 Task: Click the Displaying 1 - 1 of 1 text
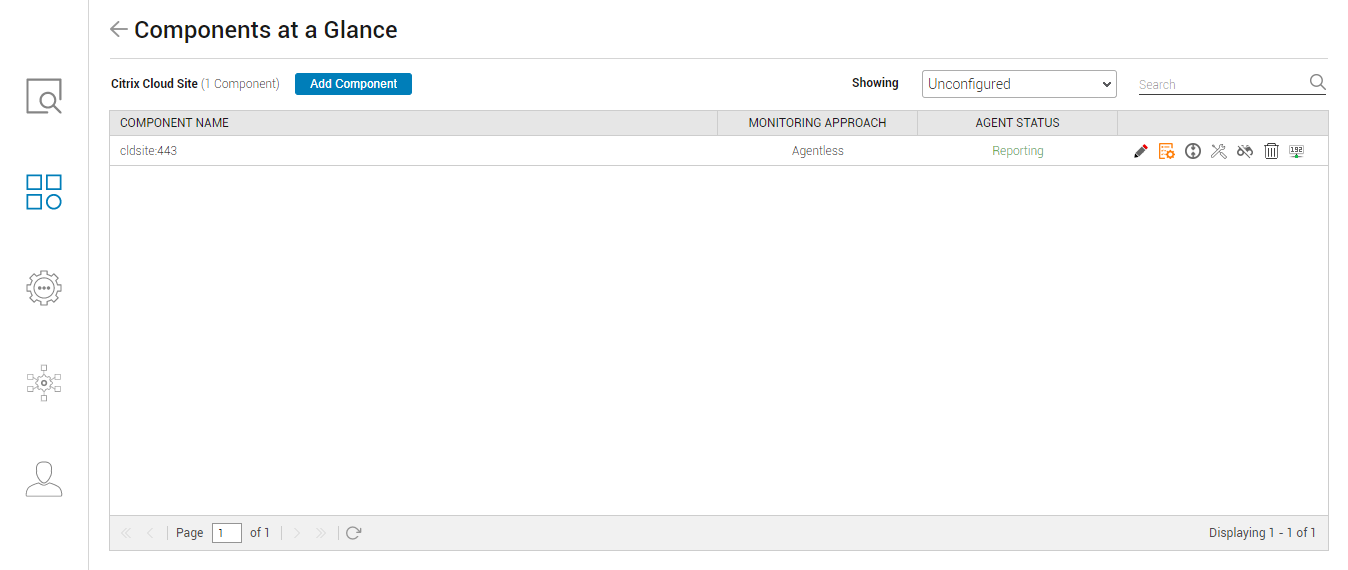click(1262, 533)
